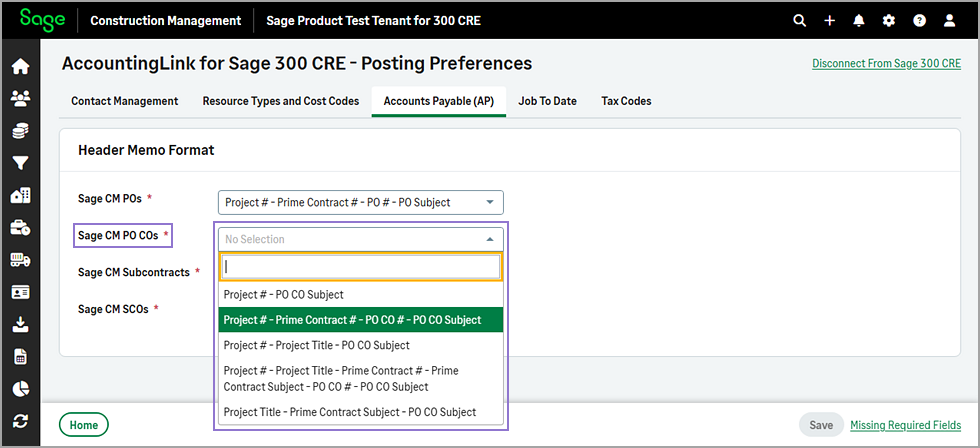Open the coins stack icon in sidebar
The width and height of the screenshot is (980, 448).
pos(21,131)
